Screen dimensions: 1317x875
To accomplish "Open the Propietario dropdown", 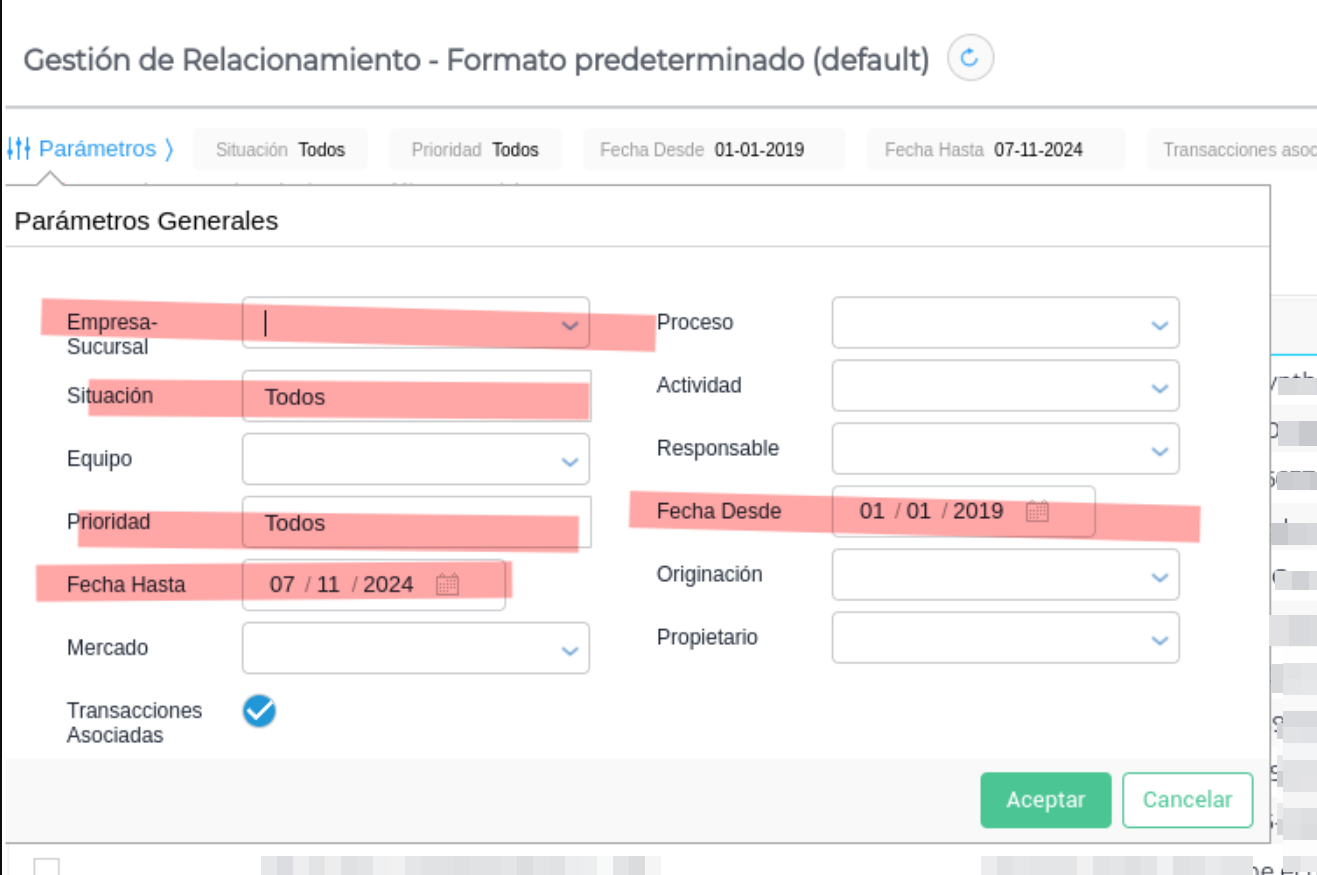I will pos(1159,639).
